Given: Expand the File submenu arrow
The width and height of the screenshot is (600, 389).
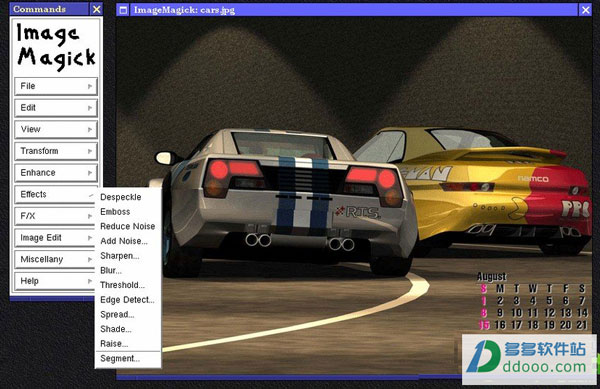Looking at the screenshot, I should 90,86.
